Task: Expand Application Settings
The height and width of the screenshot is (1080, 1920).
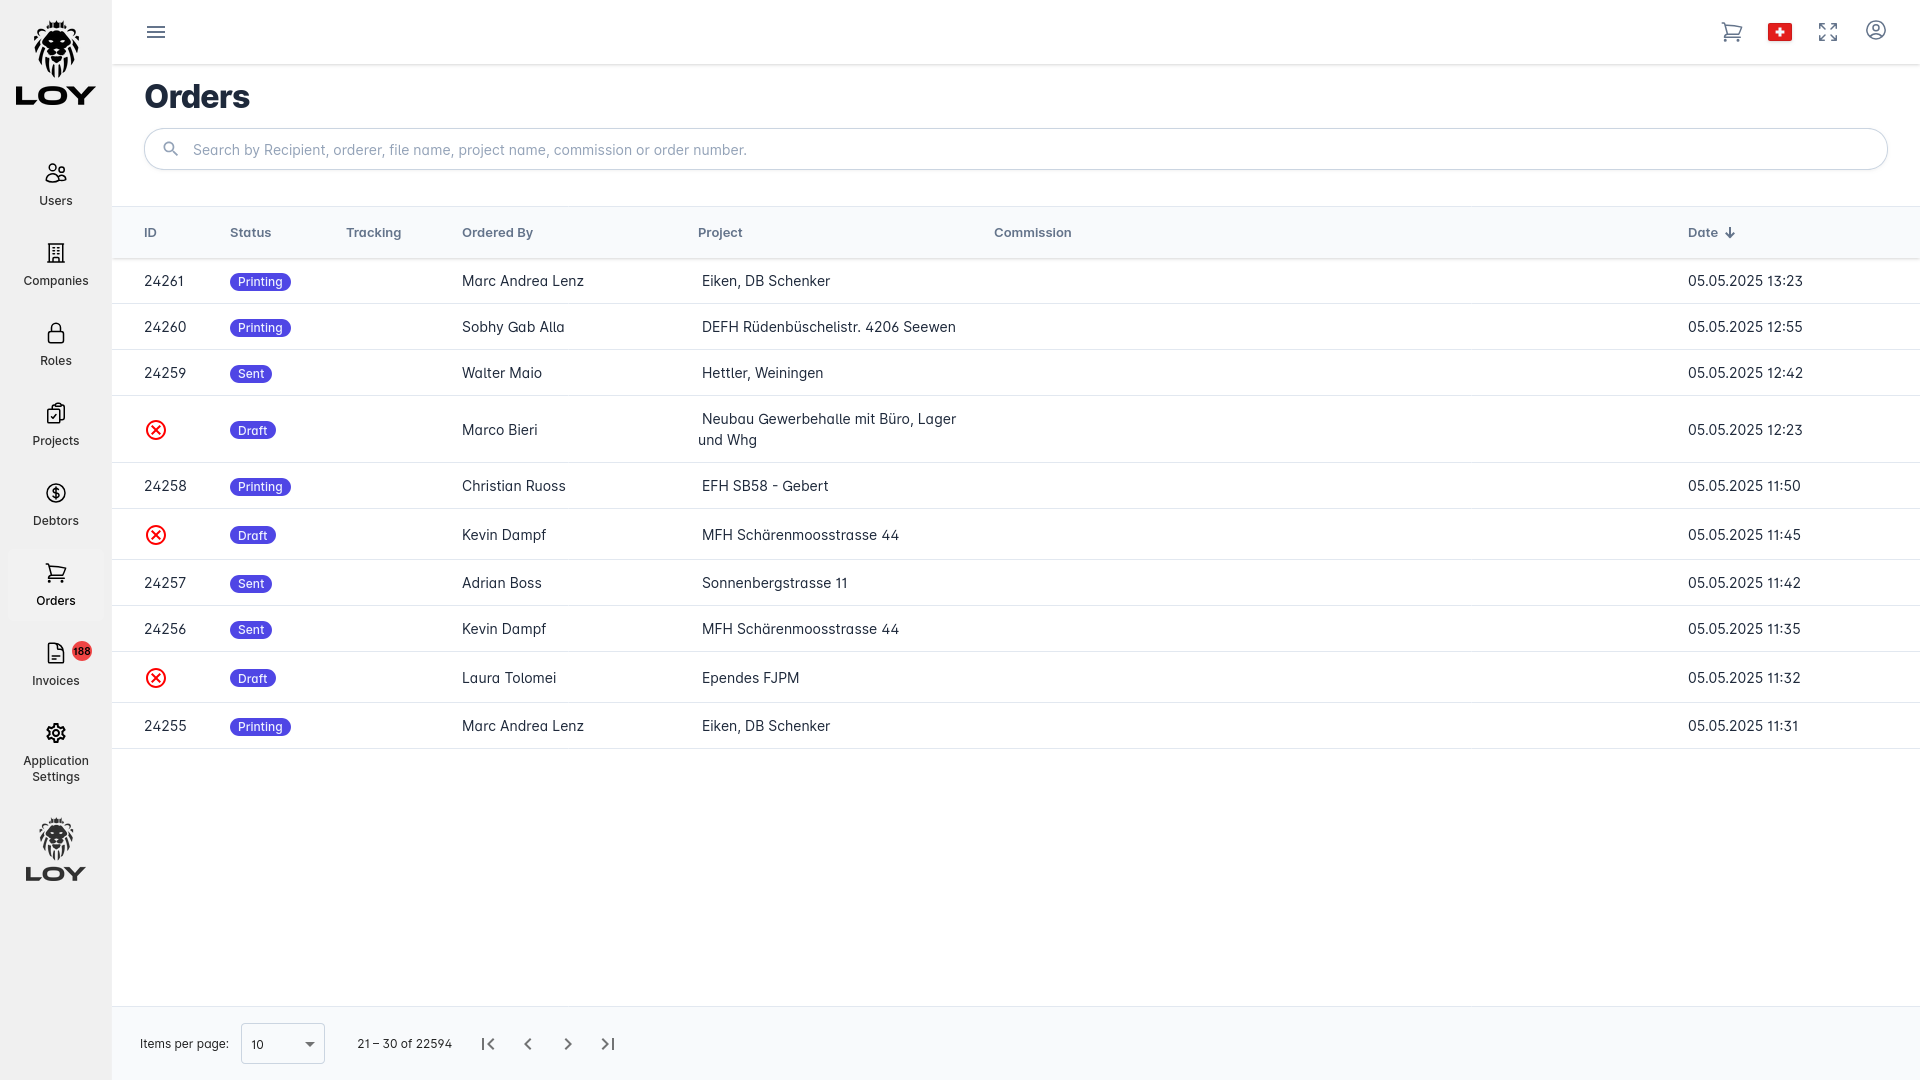Action: (x=55, y=750)
